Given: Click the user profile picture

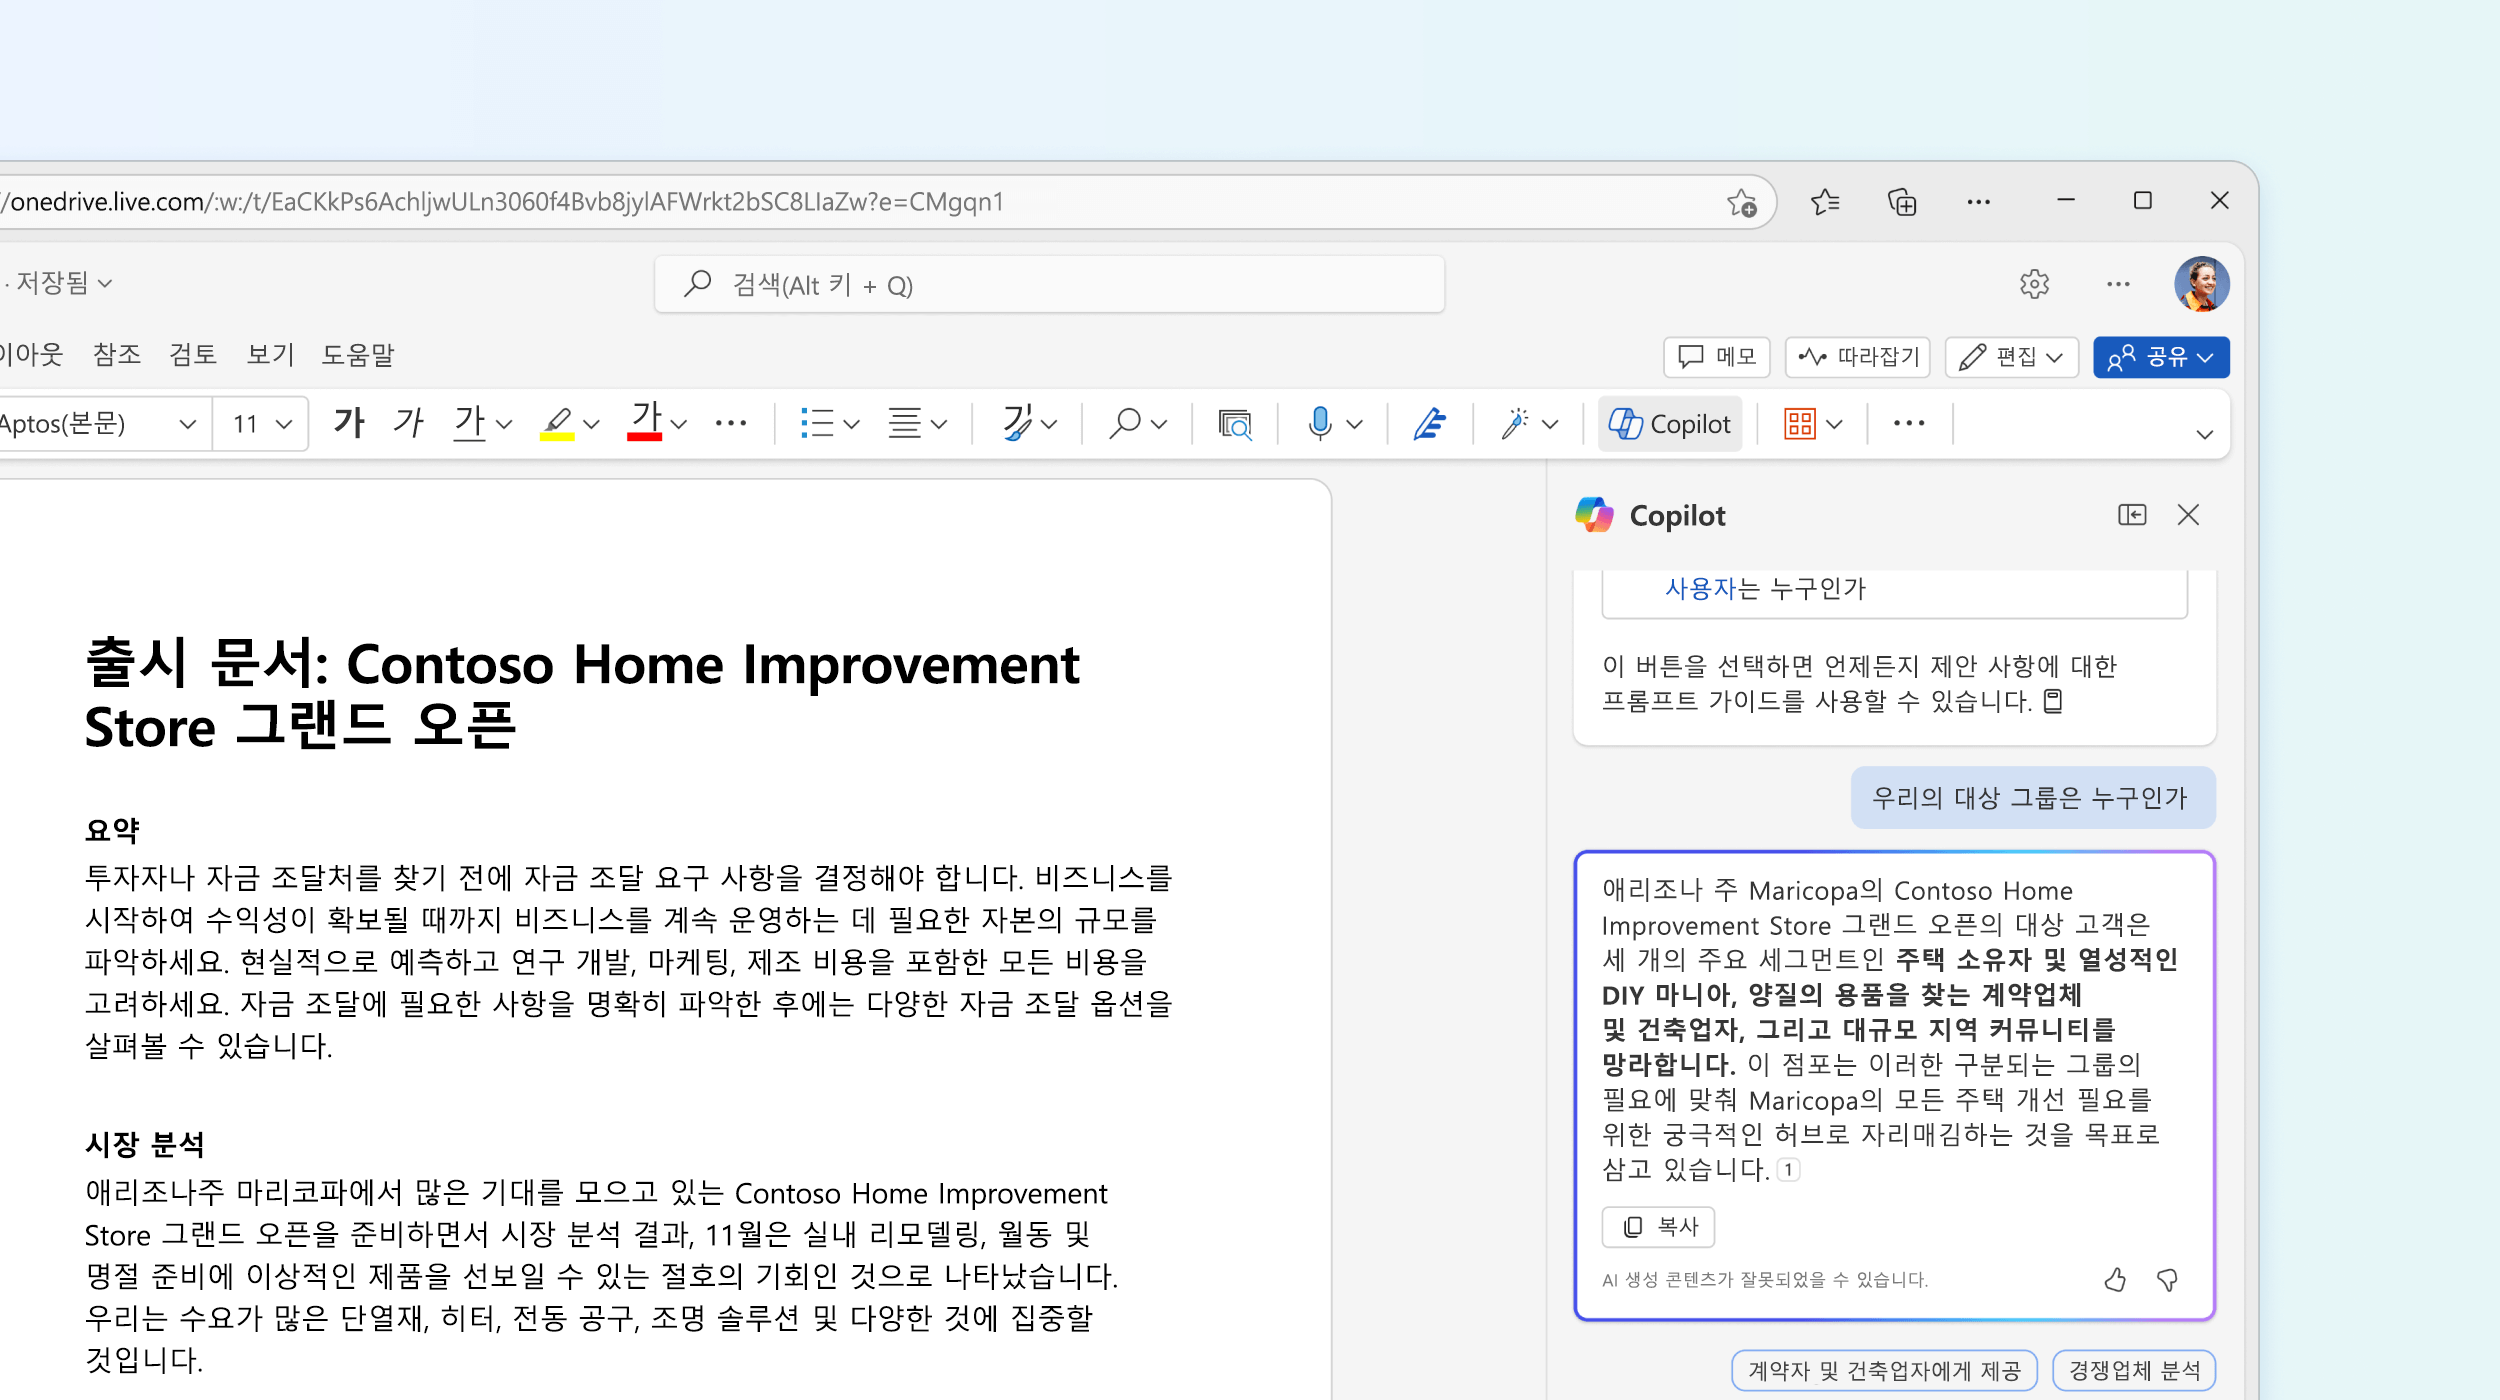Looking at the screenshot, I should click(x=2201, y=284).
